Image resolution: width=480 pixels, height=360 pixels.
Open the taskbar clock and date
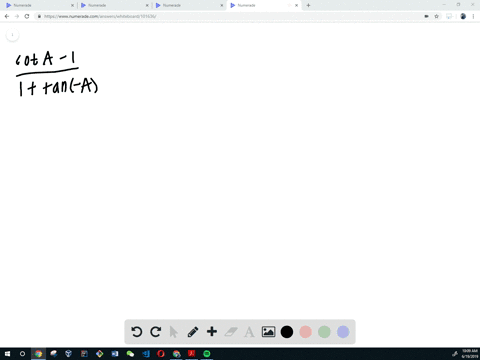[470, 354]
